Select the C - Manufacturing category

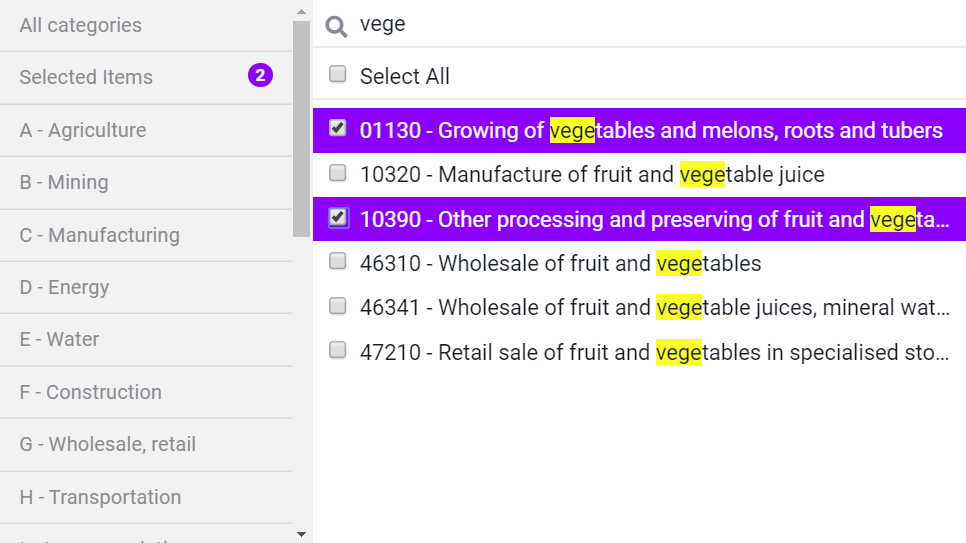click(x=146, y=235)
